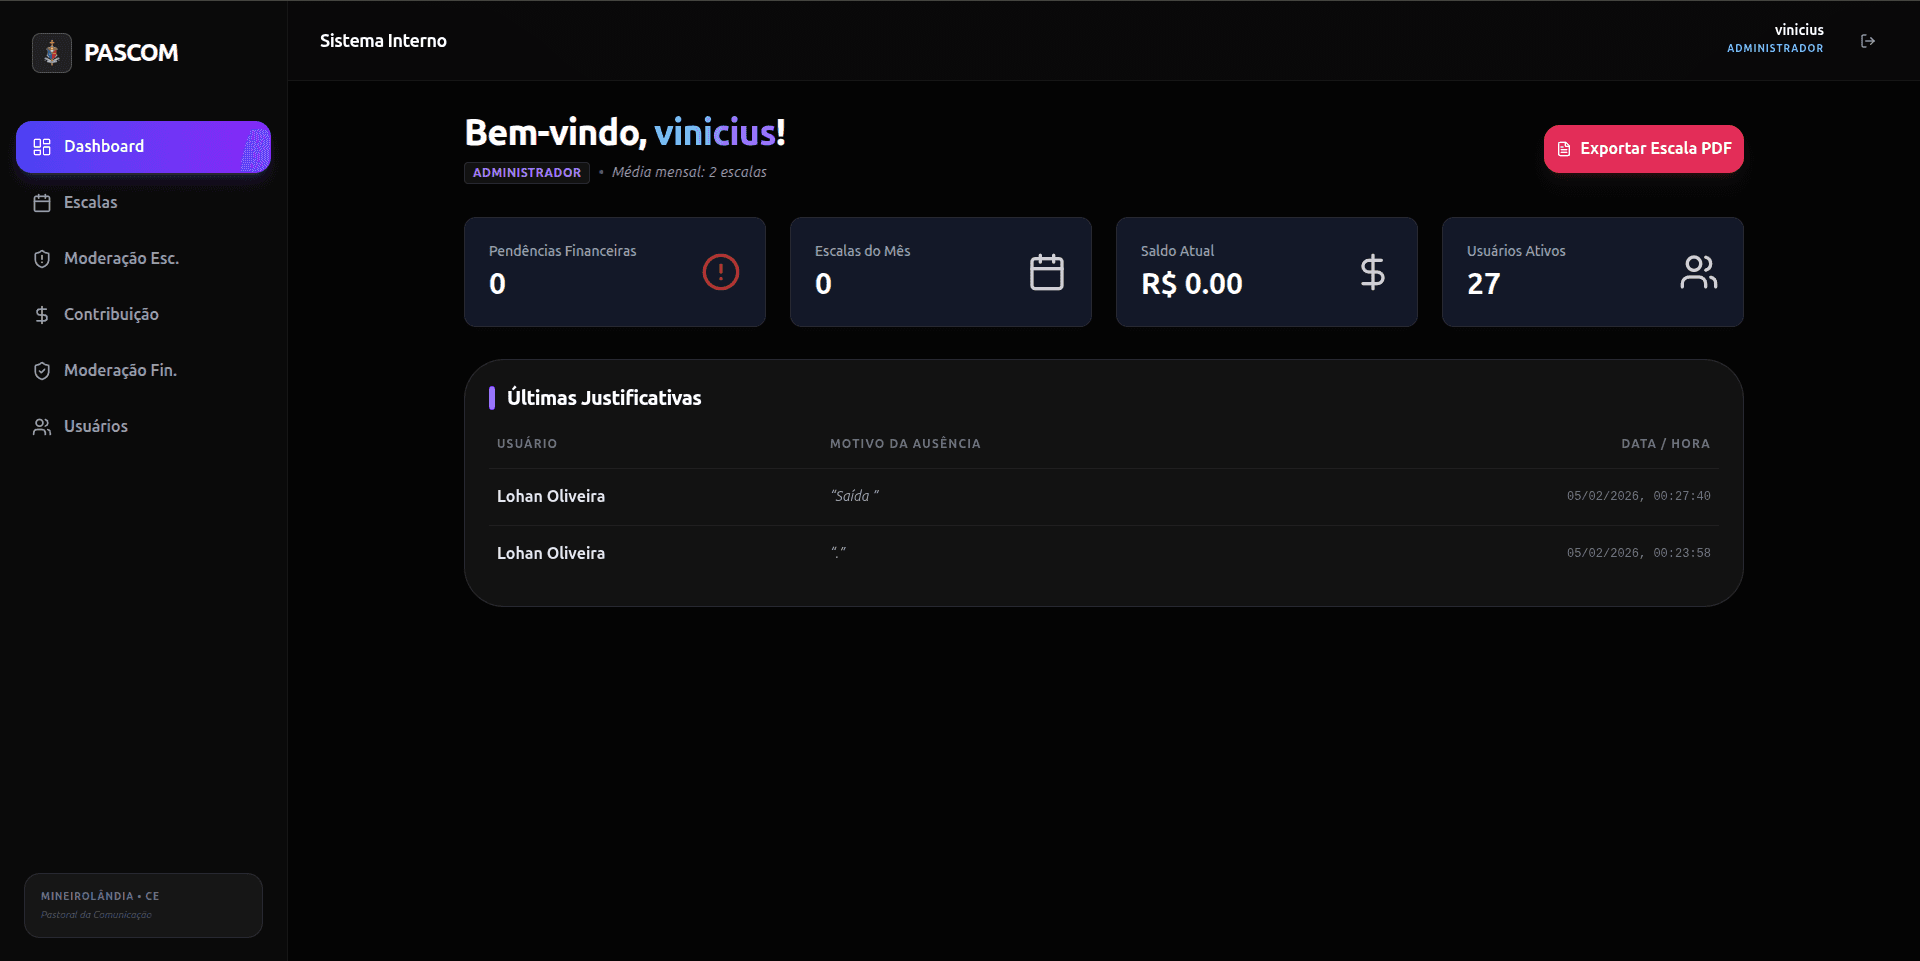The image size is (1920, 961).
Task: Click the Média mensal: 2 escalas text
Action: pyautogui.click(x=689, y=172)
